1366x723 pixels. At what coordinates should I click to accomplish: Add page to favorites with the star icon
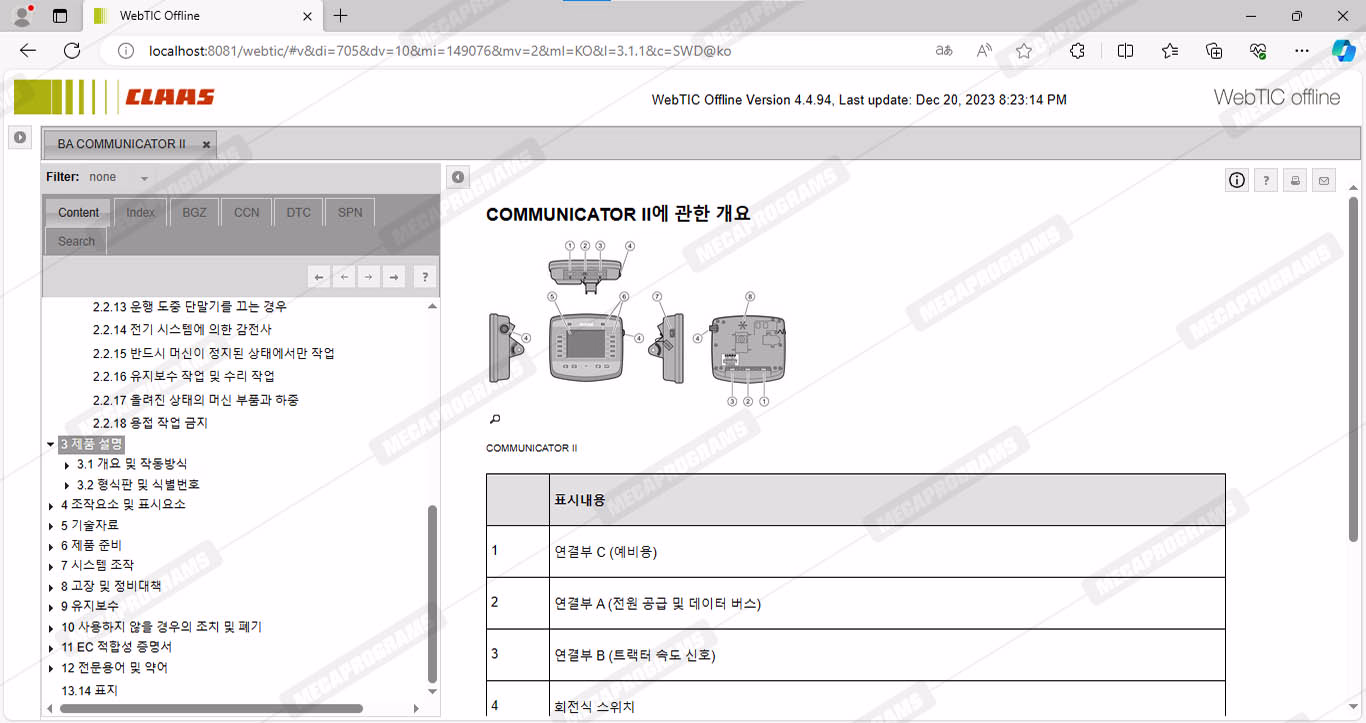click(1023, 51)
